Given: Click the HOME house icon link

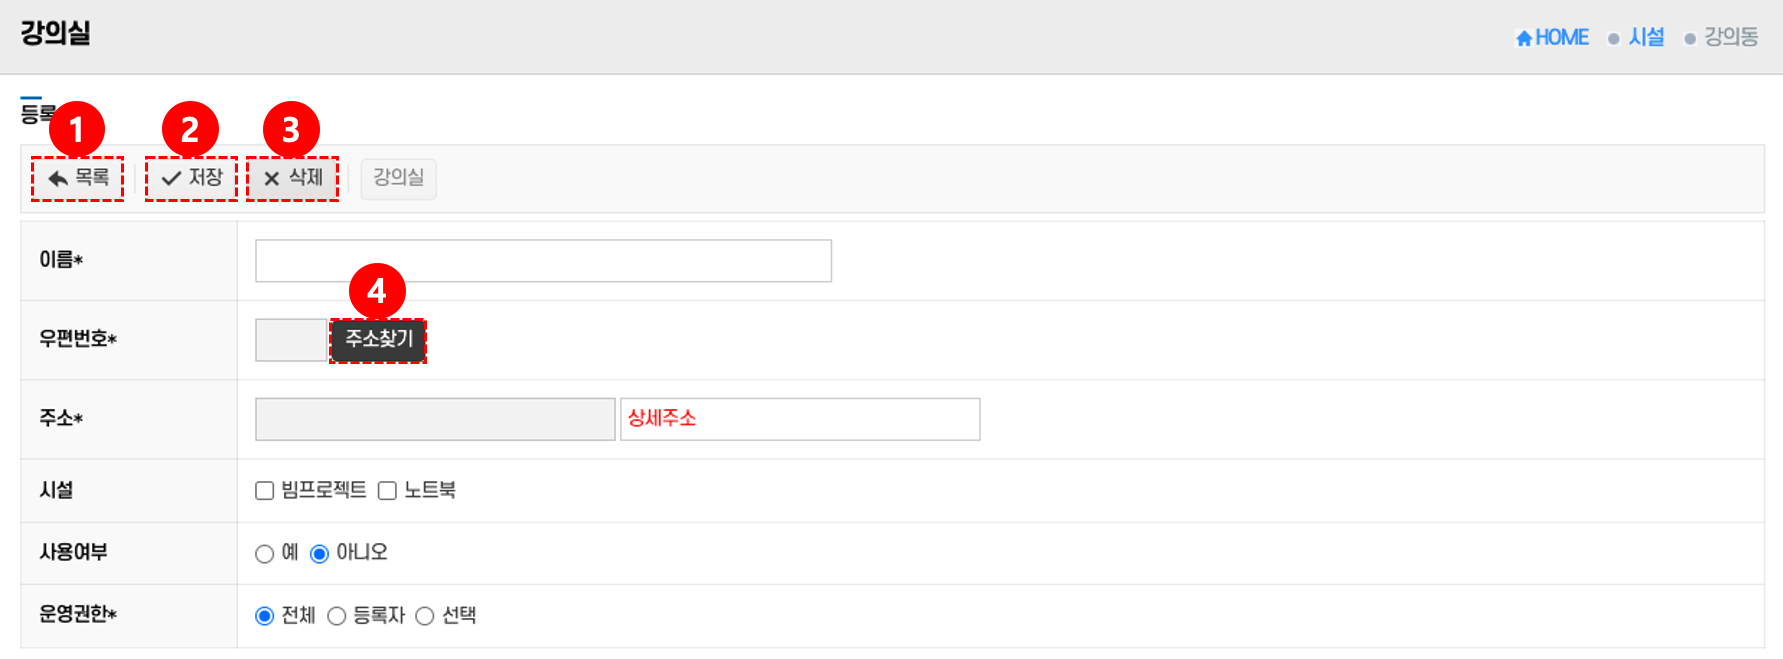Looking at the screenshot, I should [1552, 38].
